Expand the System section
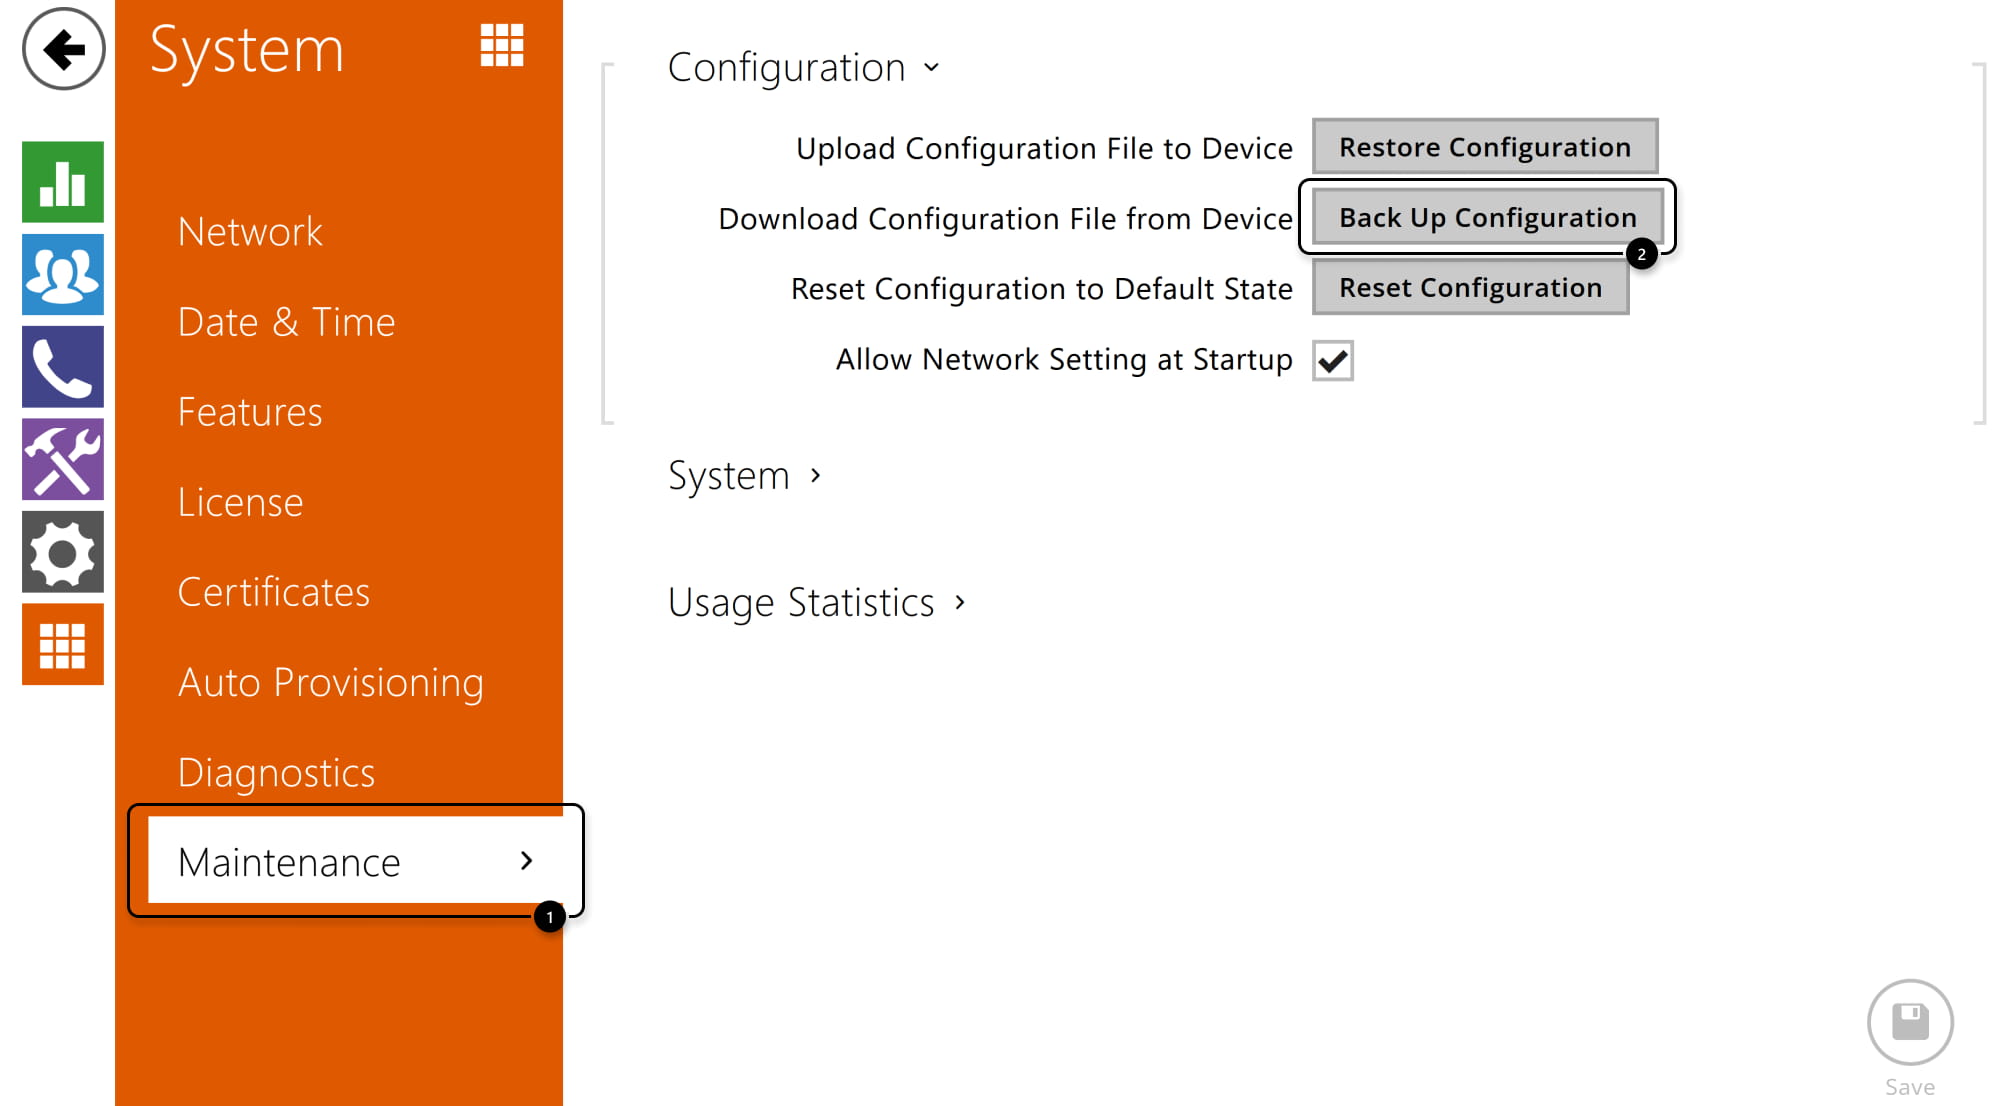 pyautogui.click(x=745, y=476)
